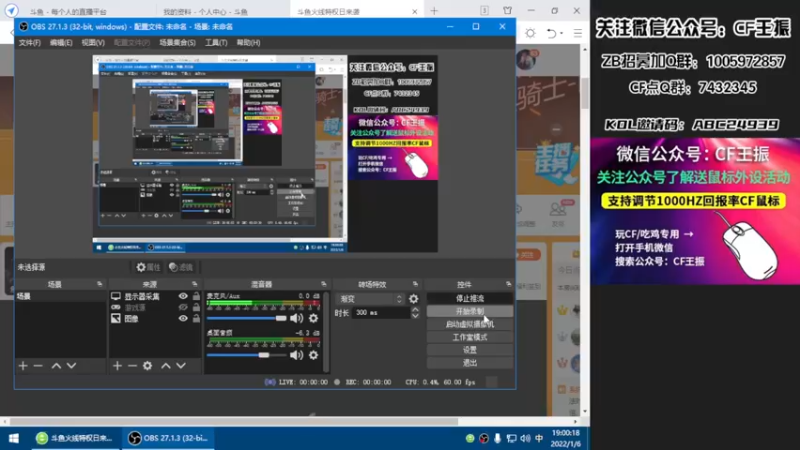Switch to browser tab 我的资料 - 个人中心

coord(206,11)
